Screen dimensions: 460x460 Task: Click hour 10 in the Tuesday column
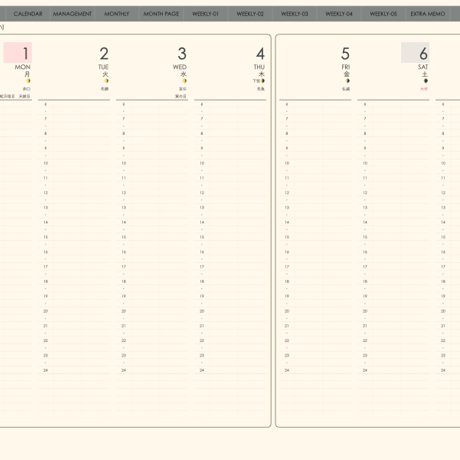[46, 163]
